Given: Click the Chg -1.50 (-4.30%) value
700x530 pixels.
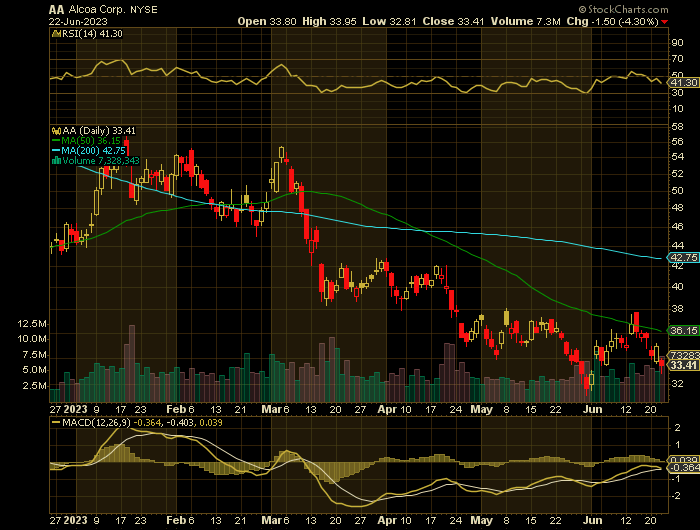Looking at the screenshot, I should pyautogui.click(x=613, y=21).
